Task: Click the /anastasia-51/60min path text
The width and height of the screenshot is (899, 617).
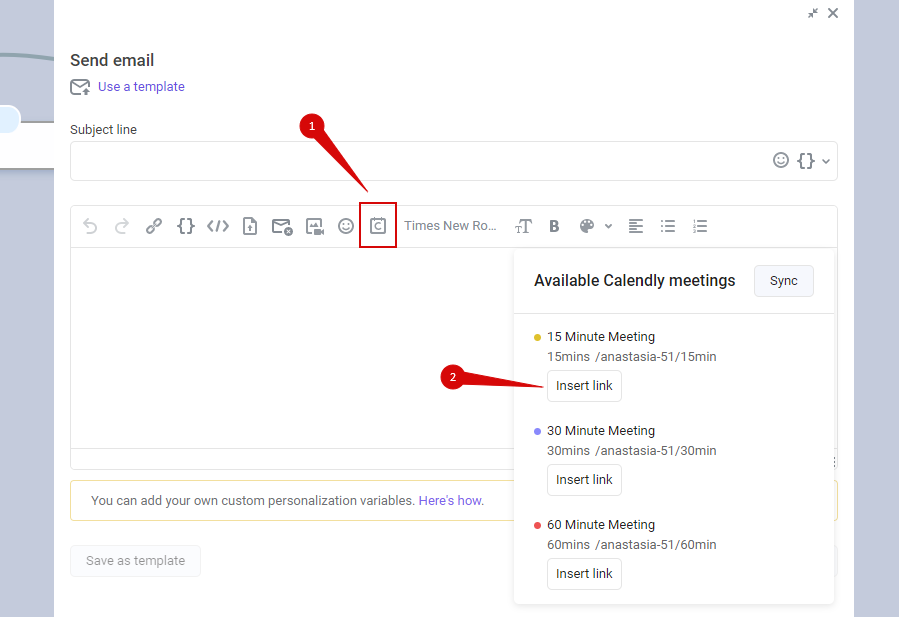Action: tap(656, 545)
